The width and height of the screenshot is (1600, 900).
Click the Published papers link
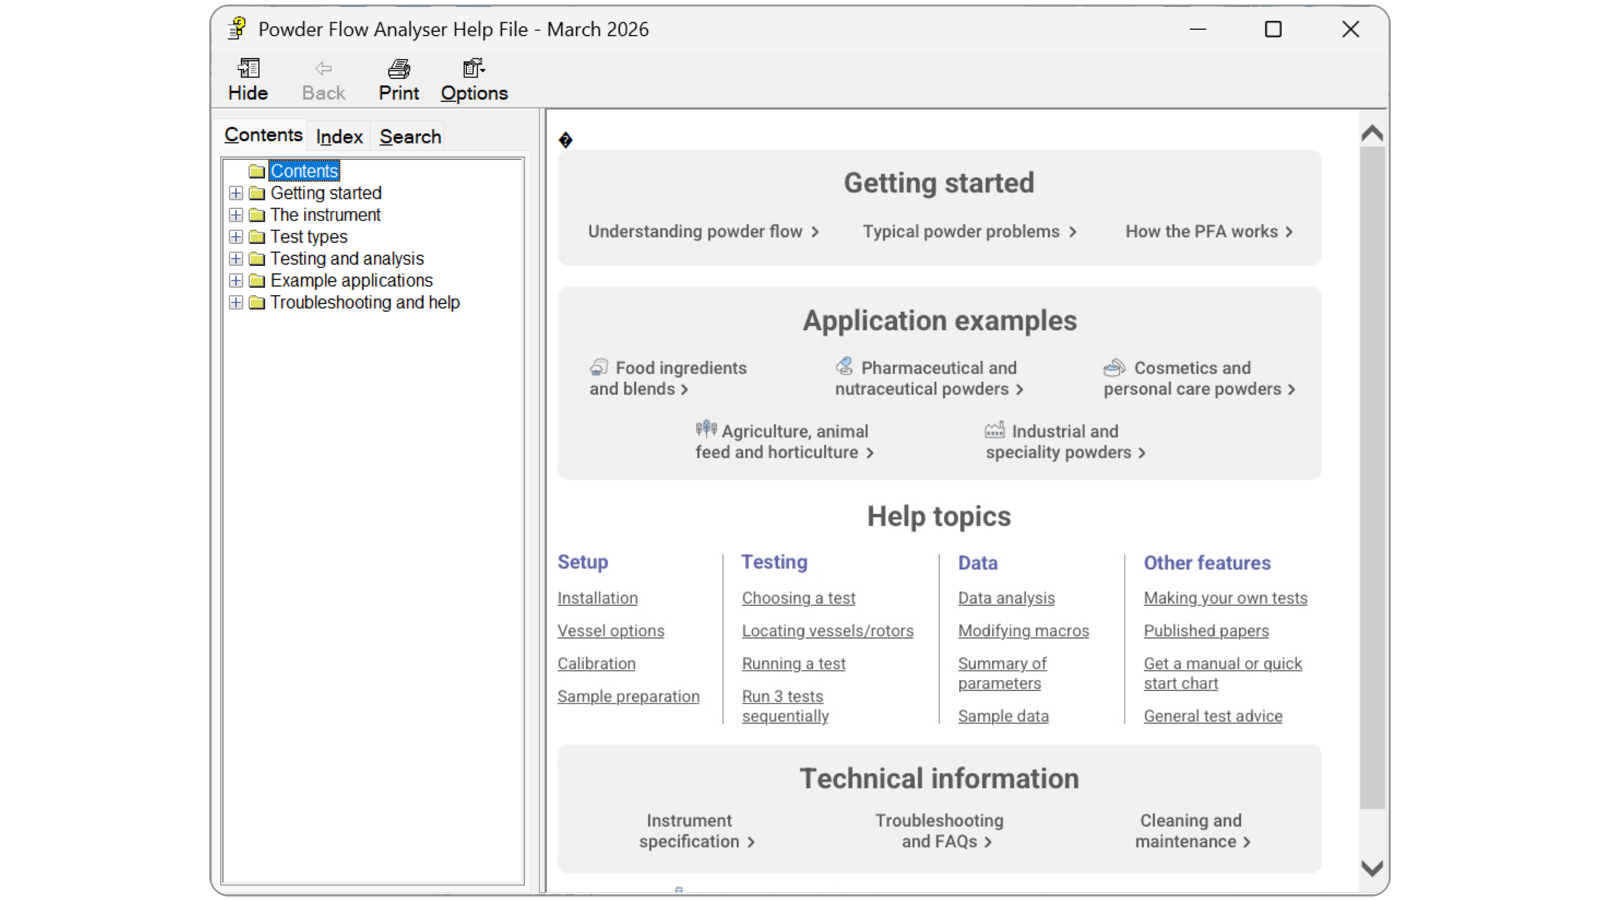[x=1206, y=631]
